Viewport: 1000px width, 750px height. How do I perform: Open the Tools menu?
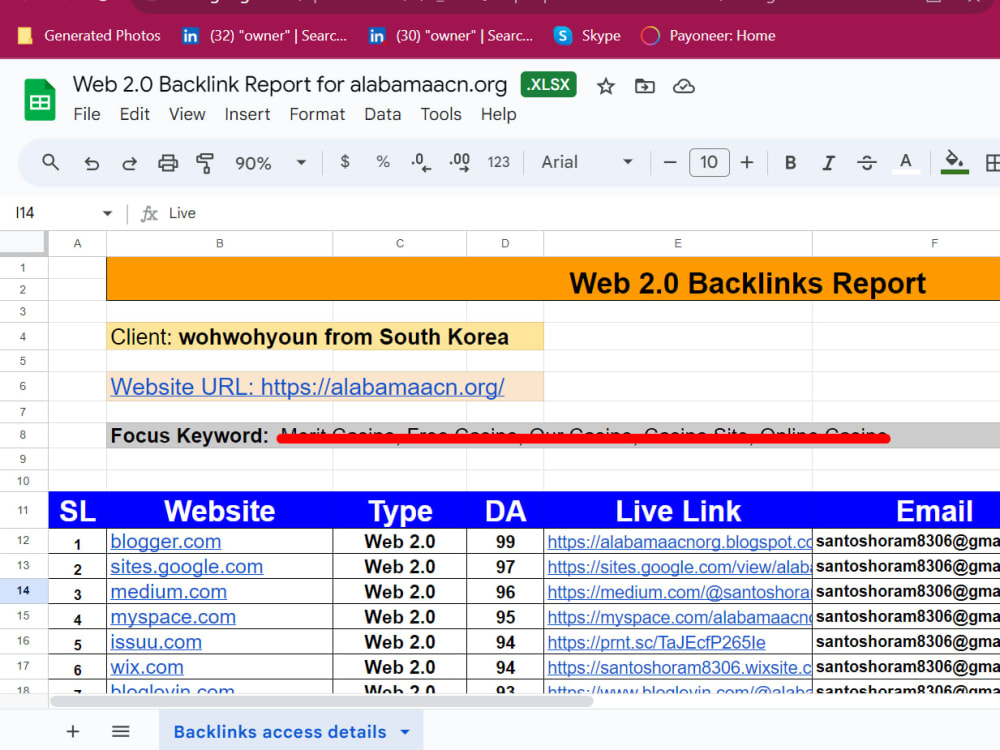pyautogui.click(x=441, y=114)
